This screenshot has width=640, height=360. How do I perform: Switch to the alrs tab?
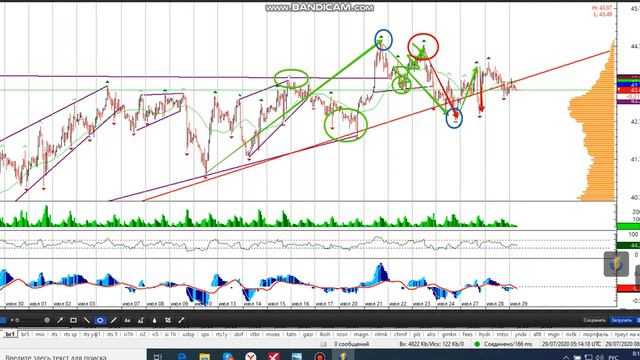click(x=431, y=334)
